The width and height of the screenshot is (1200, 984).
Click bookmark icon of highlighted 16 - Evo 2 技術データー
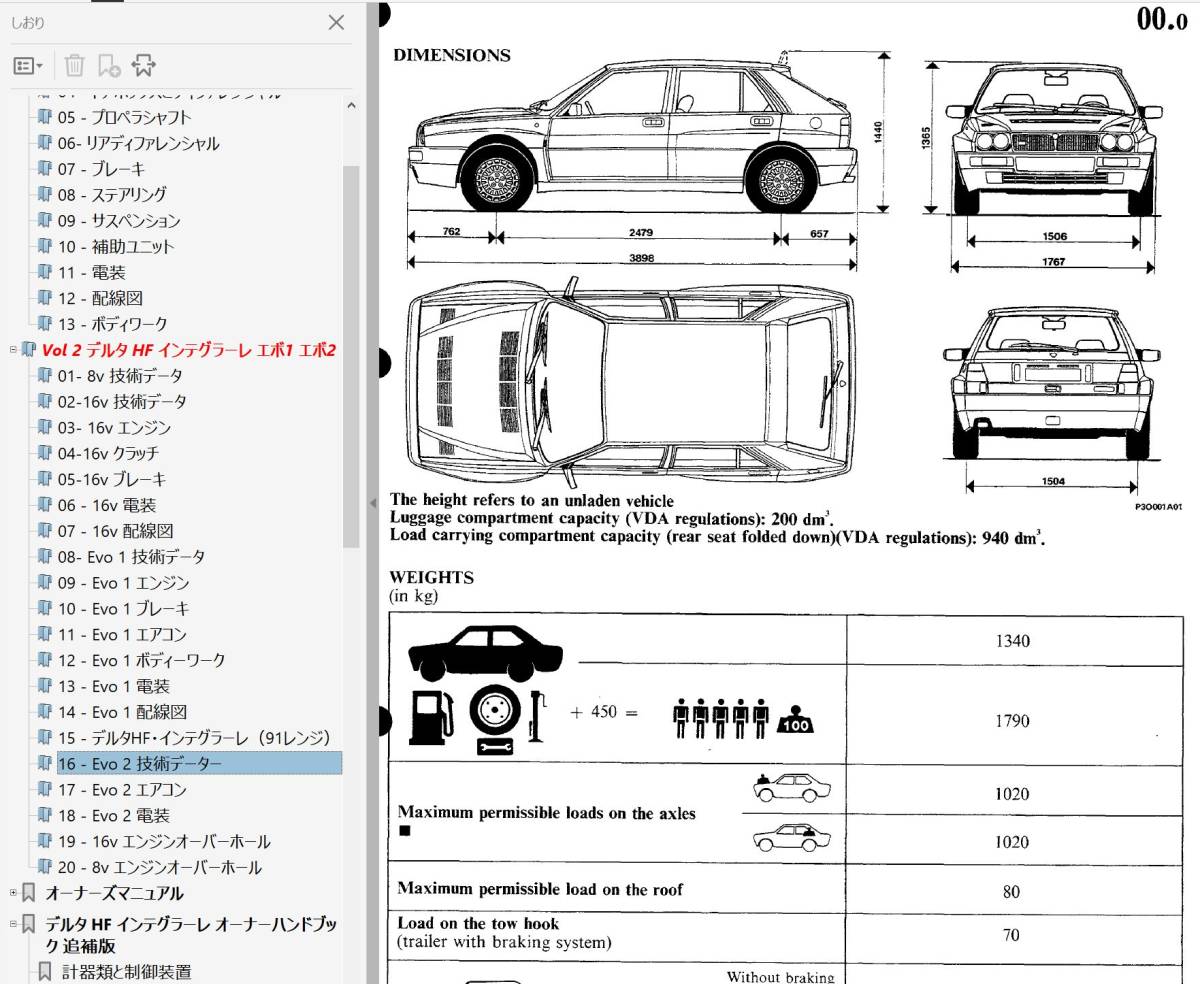[44, 764]
